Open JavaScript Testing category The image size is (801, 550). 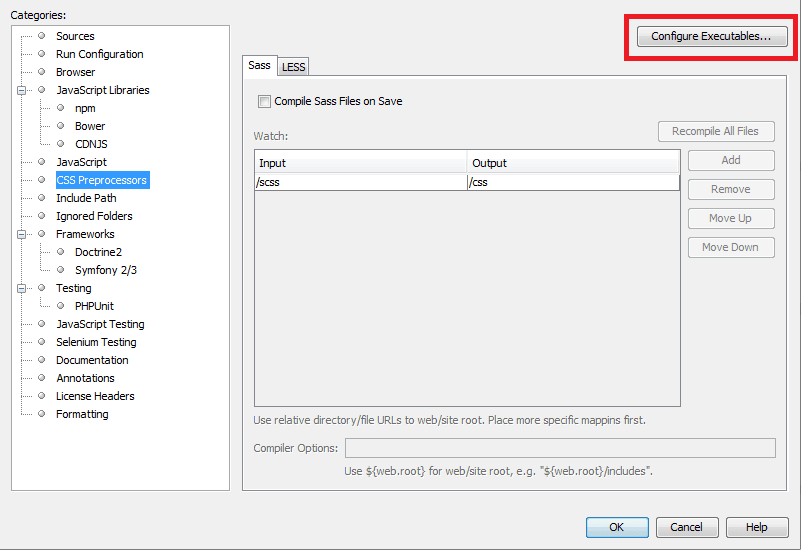[x=100, y=324]
